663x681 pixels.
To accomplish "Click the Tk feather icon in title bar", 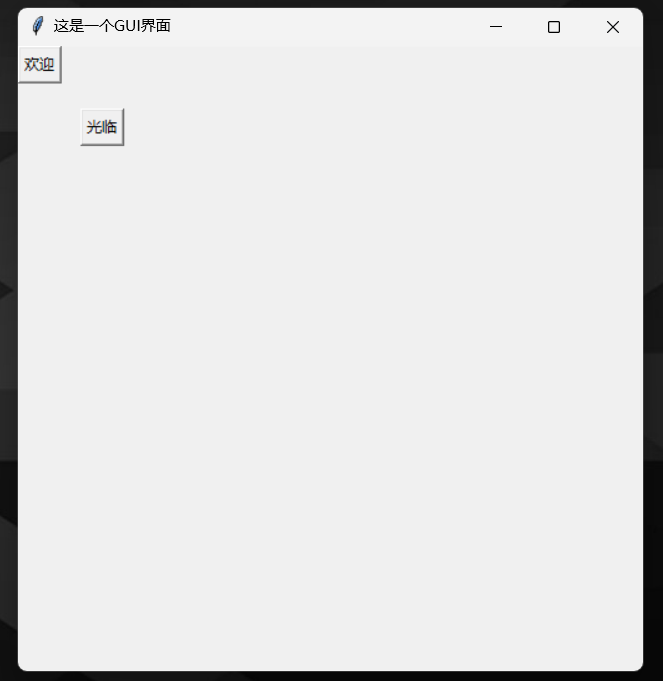I will pos(38,26).
